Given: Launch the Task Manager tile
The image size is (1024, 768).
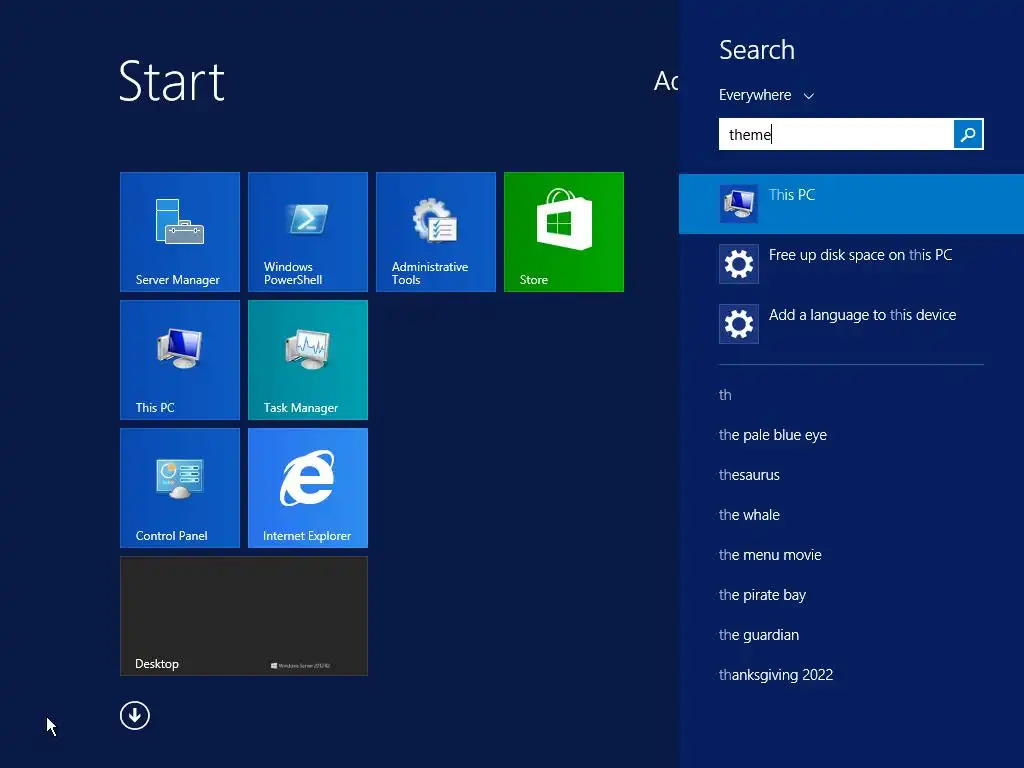Looking at the screenshot, I should 308,360.
